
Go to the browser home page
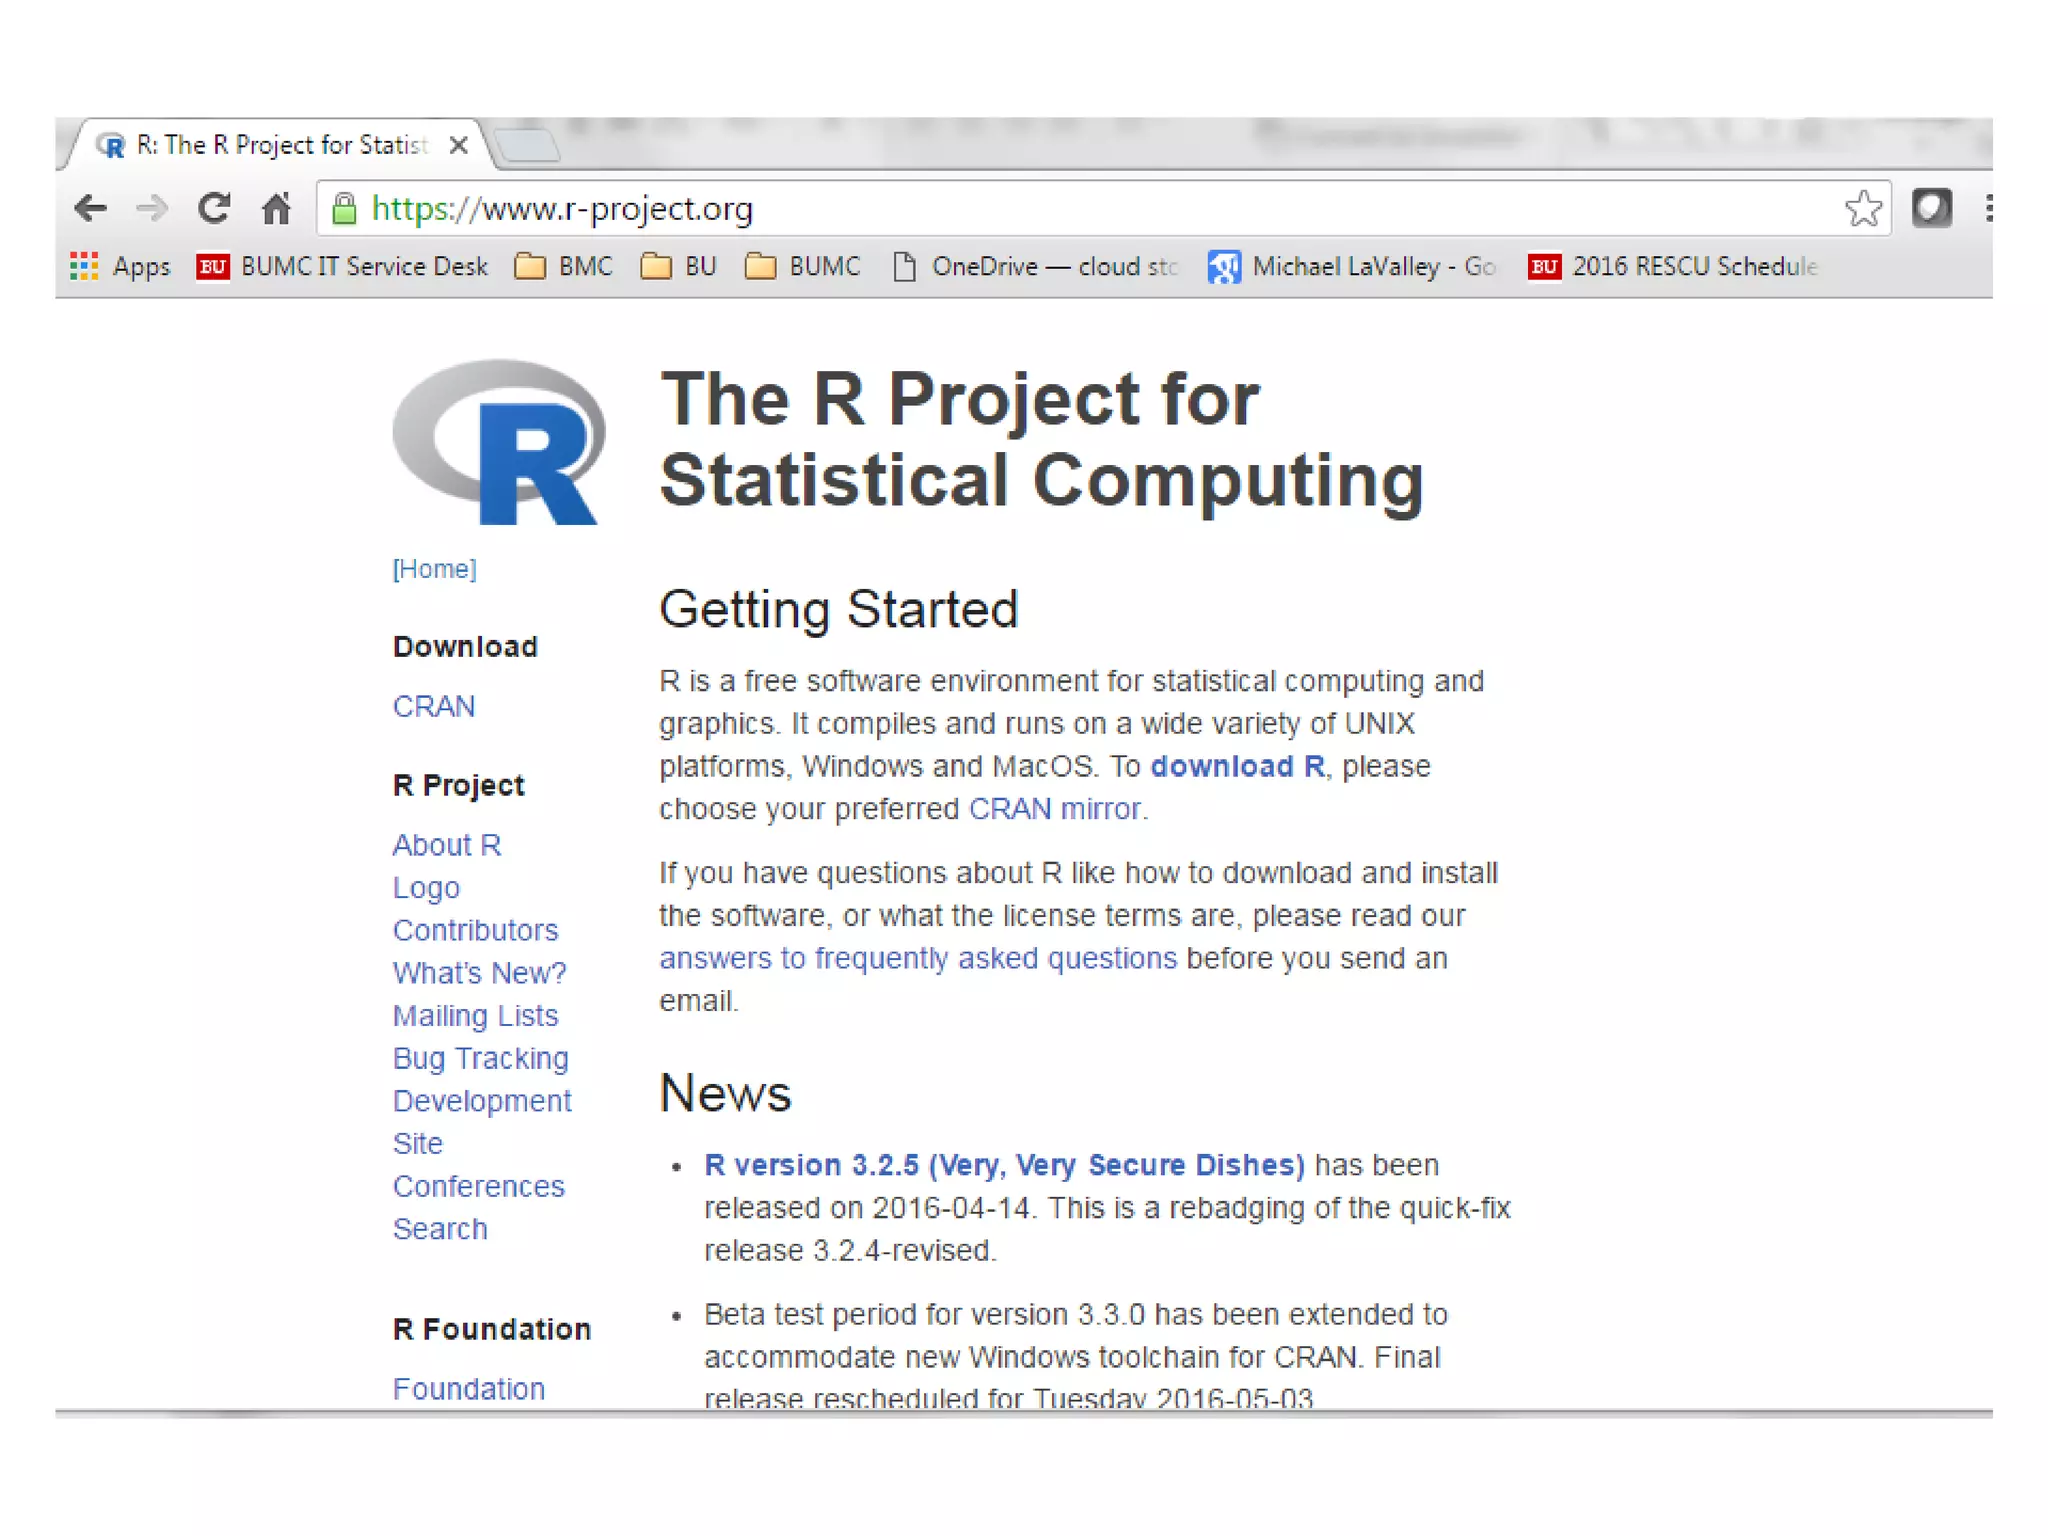[276, 208]
